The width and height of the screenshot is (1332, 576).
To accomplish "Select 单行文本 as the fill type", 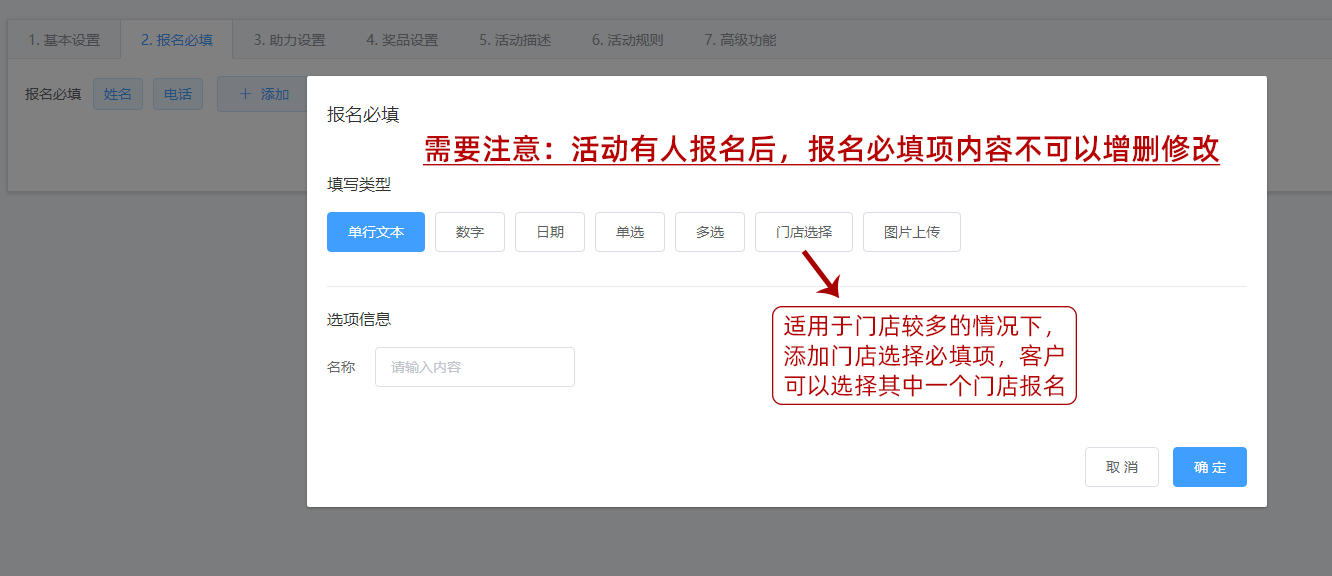I will [x=376, y=232].
